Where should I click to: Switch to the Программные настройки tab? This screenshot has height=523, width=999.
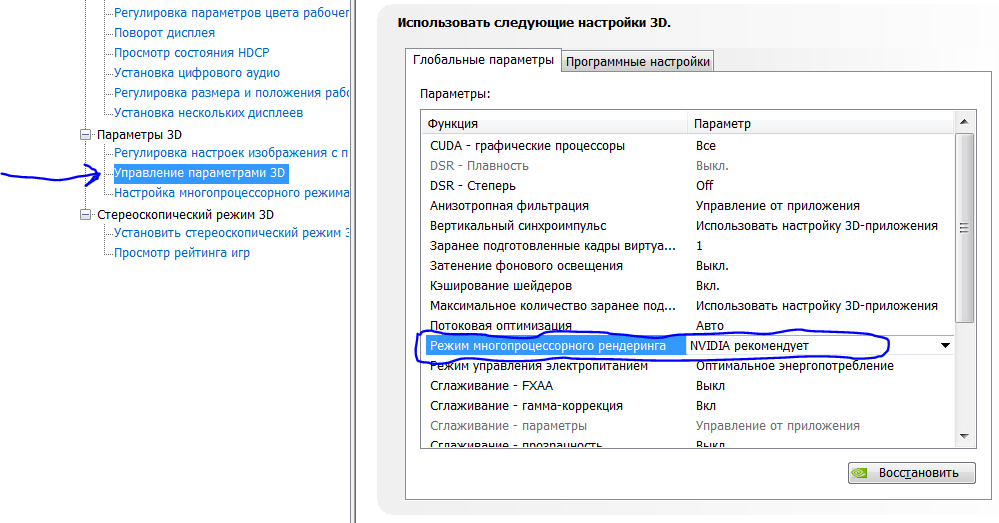pos(638,61)
